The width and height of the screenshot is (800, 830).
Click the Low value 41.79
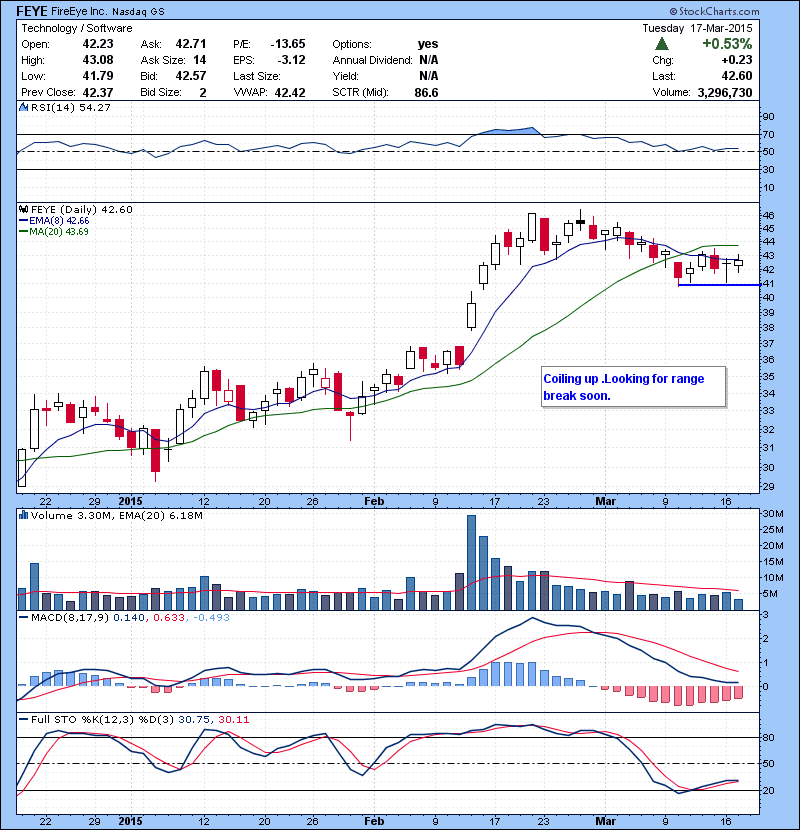click(98, 76)
